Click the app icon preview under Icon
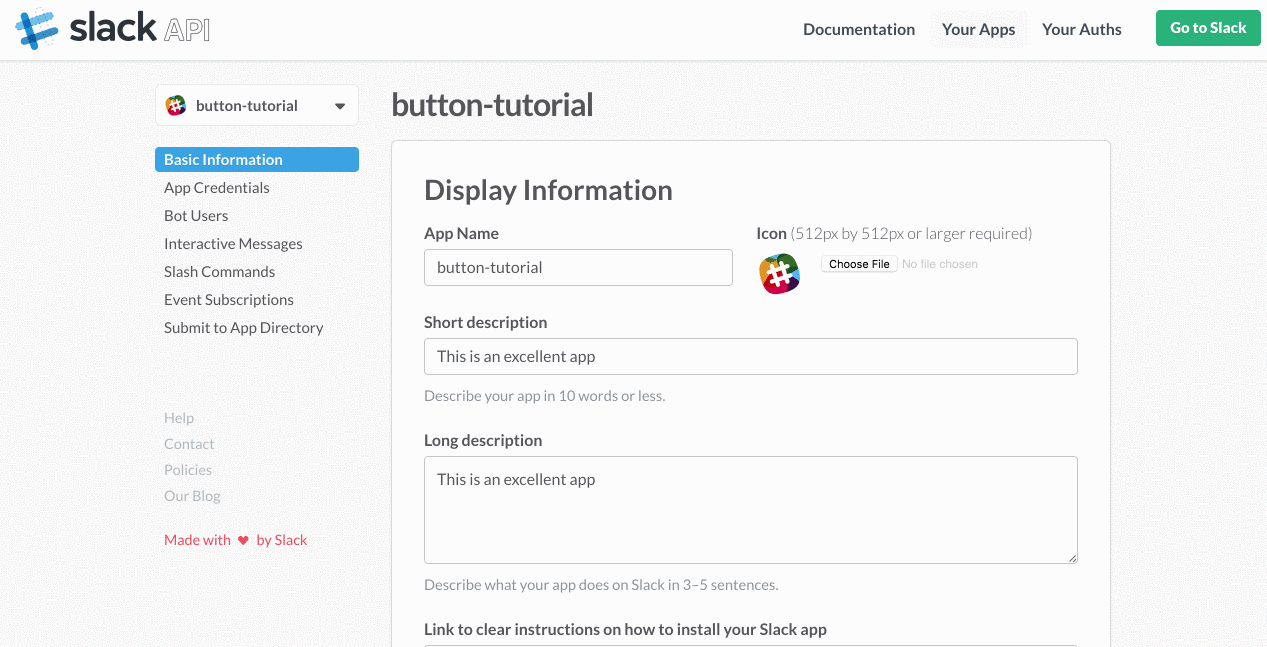 pos(780,273)
